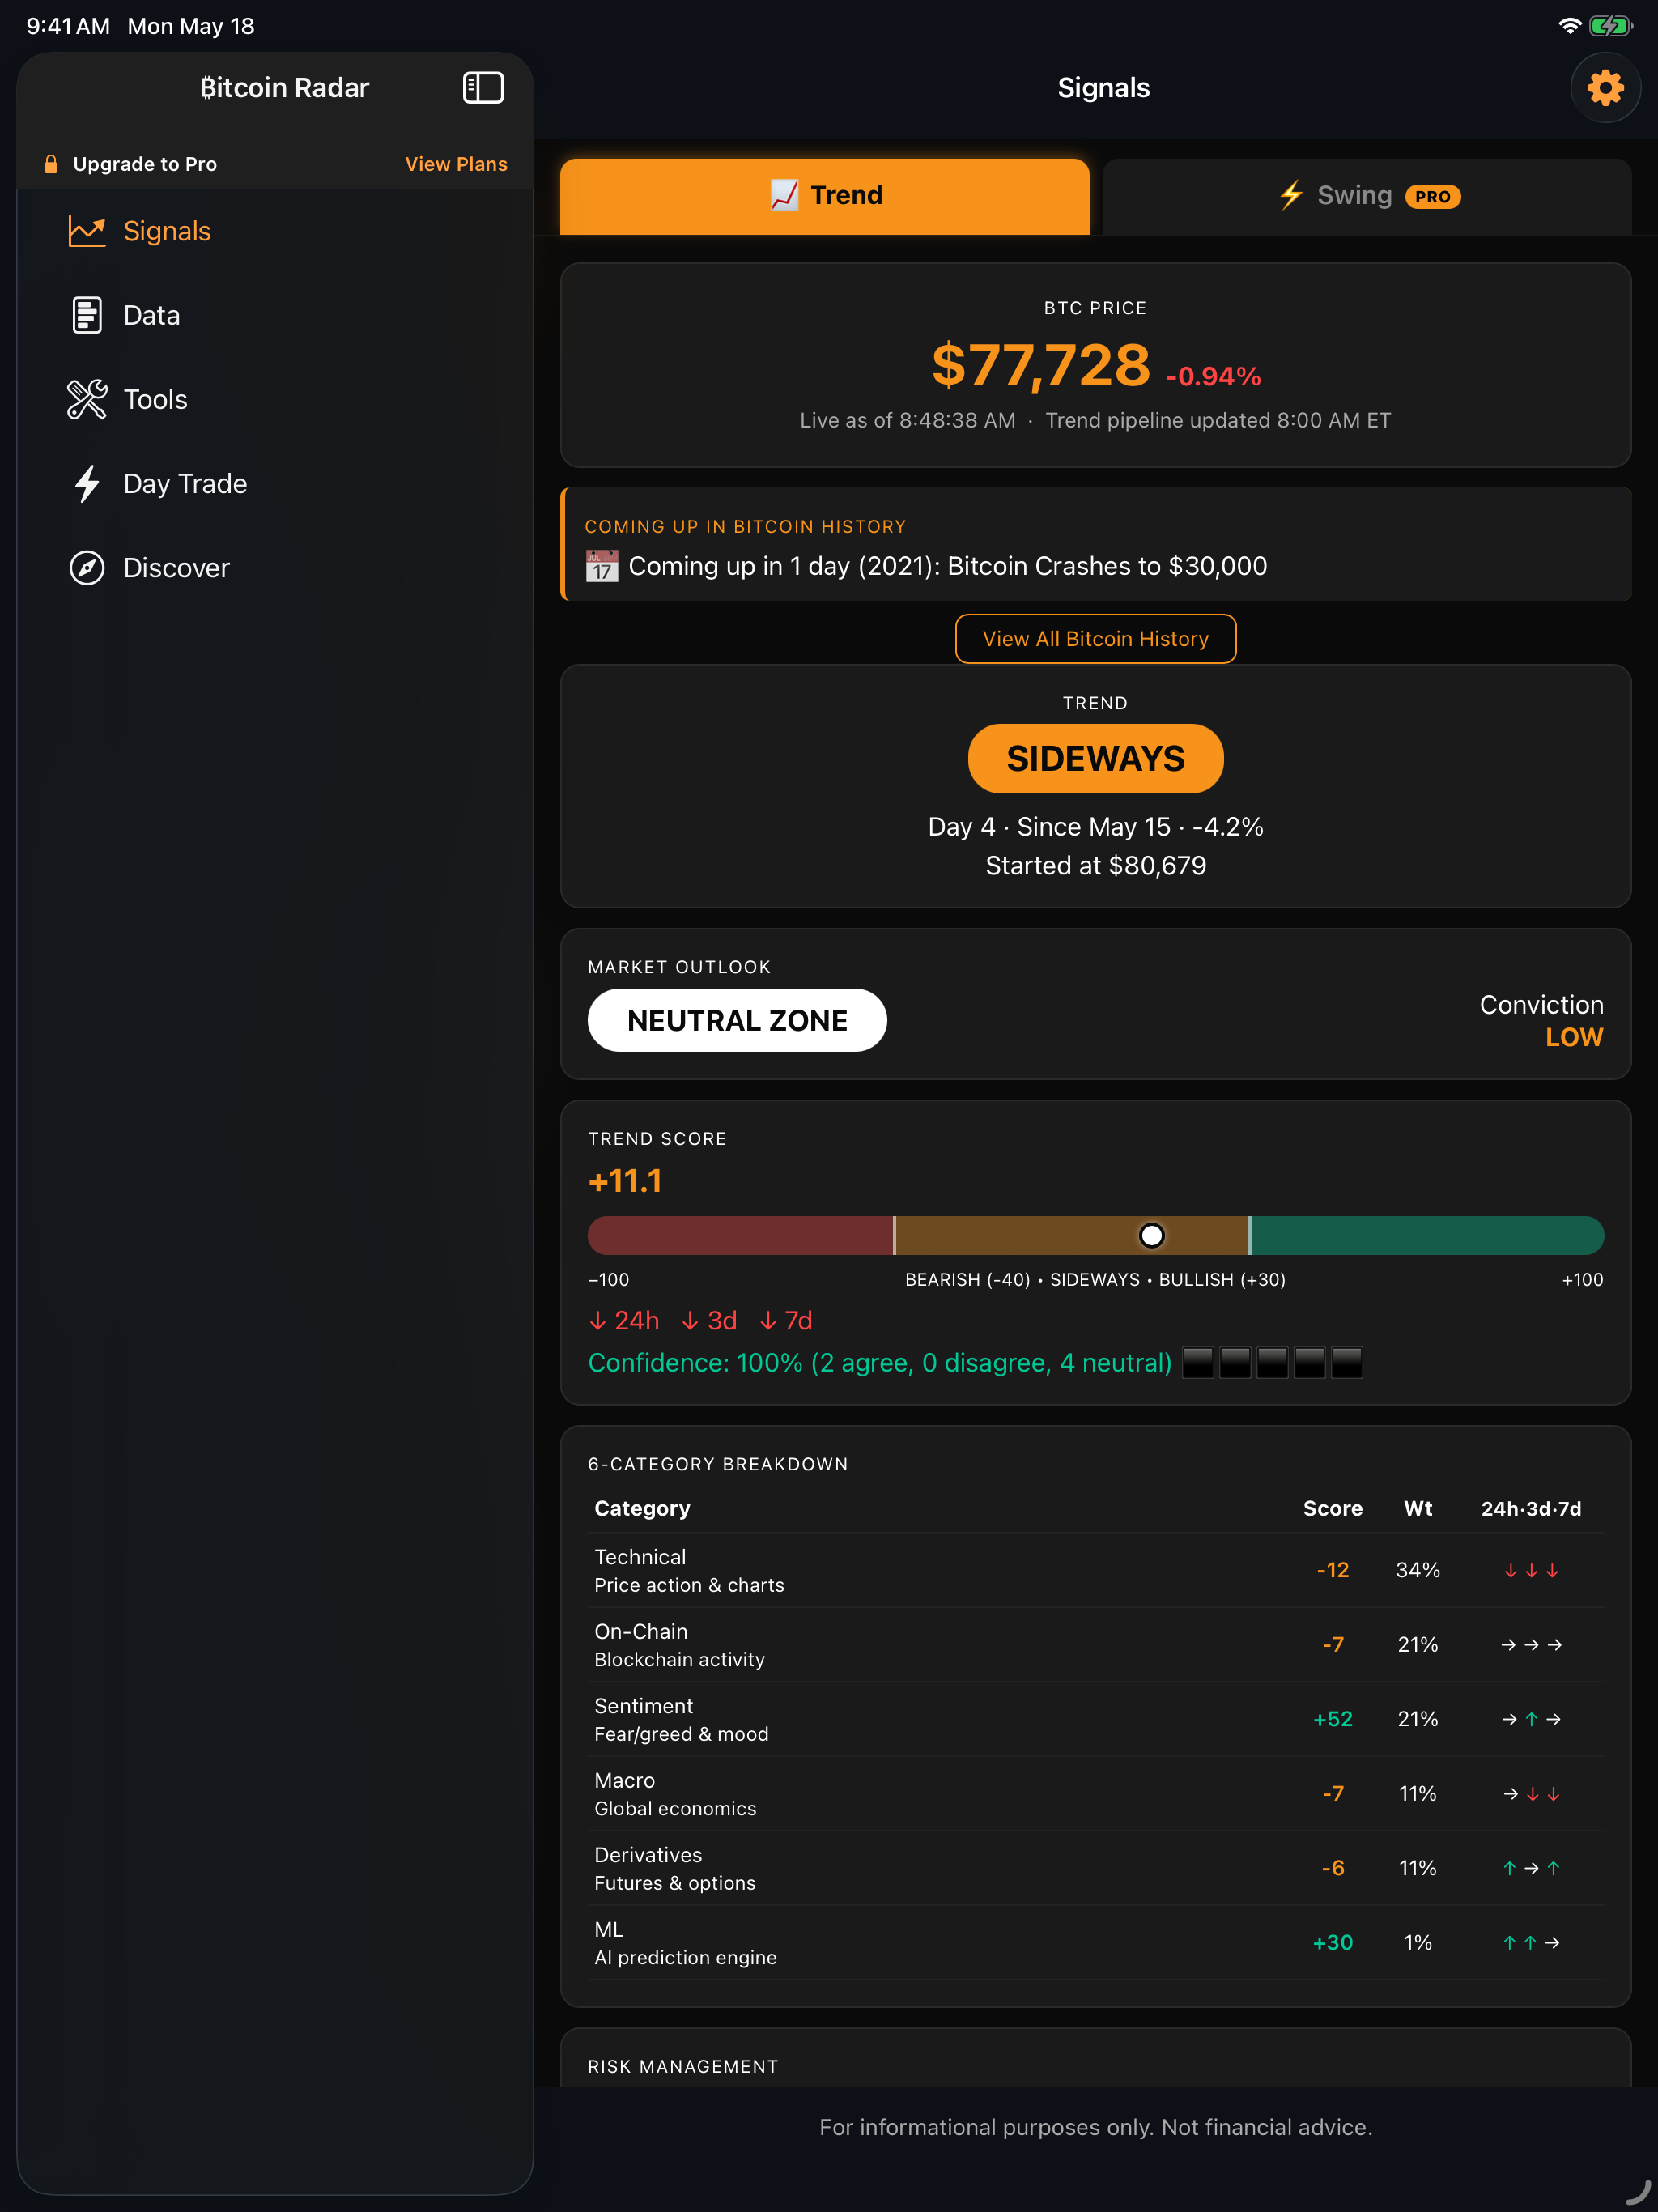
Task: Tap the Sentiment score +52
Action: point(1333,1719)
